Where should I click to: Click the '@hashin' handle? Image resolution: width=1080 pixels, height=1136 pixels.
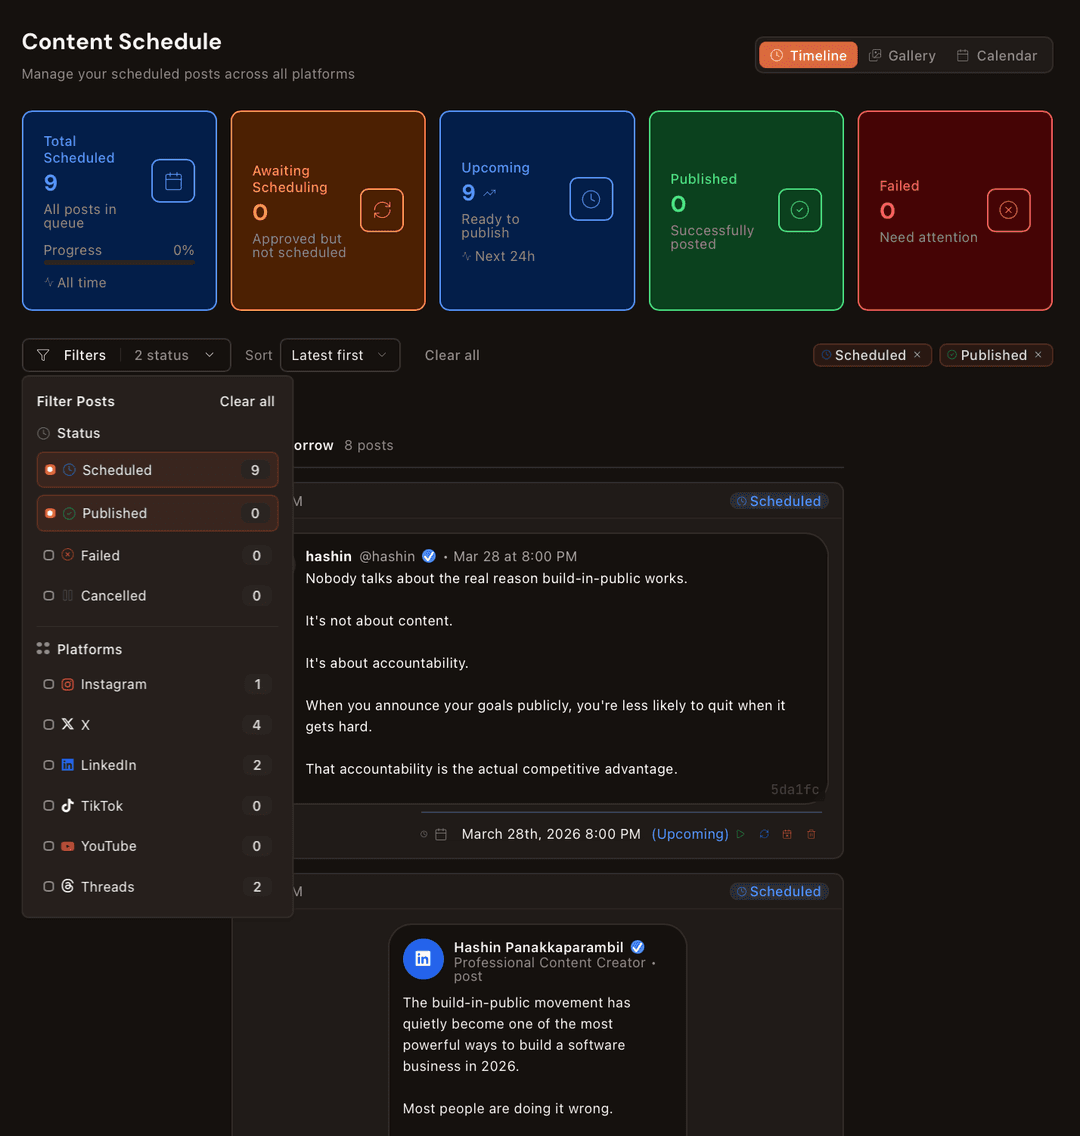[387, 556]
